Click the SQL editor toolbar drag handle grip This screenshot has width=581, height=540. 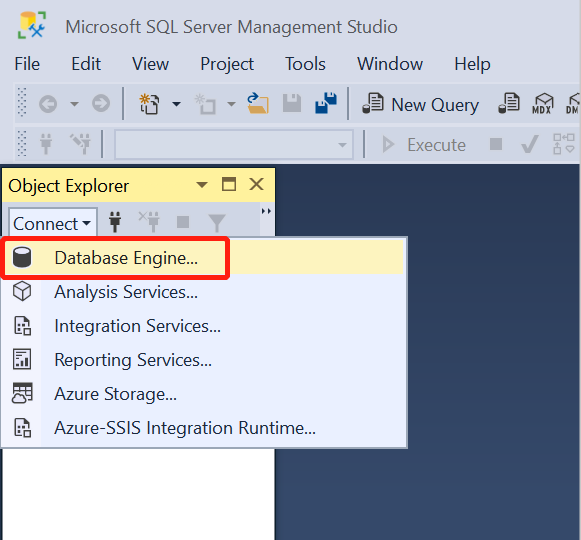click(x=22, y=143)
